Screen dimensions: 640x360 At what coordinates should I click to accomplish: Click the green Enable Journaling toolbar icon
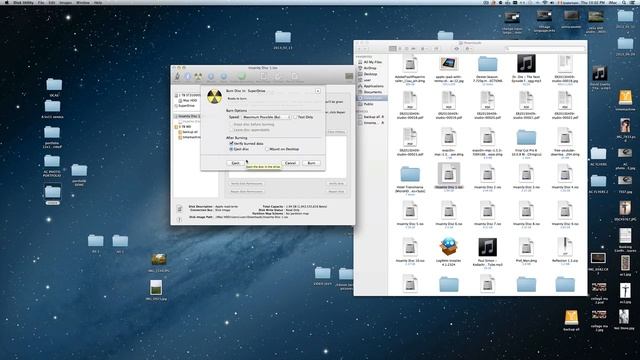(x=242, y=76)
